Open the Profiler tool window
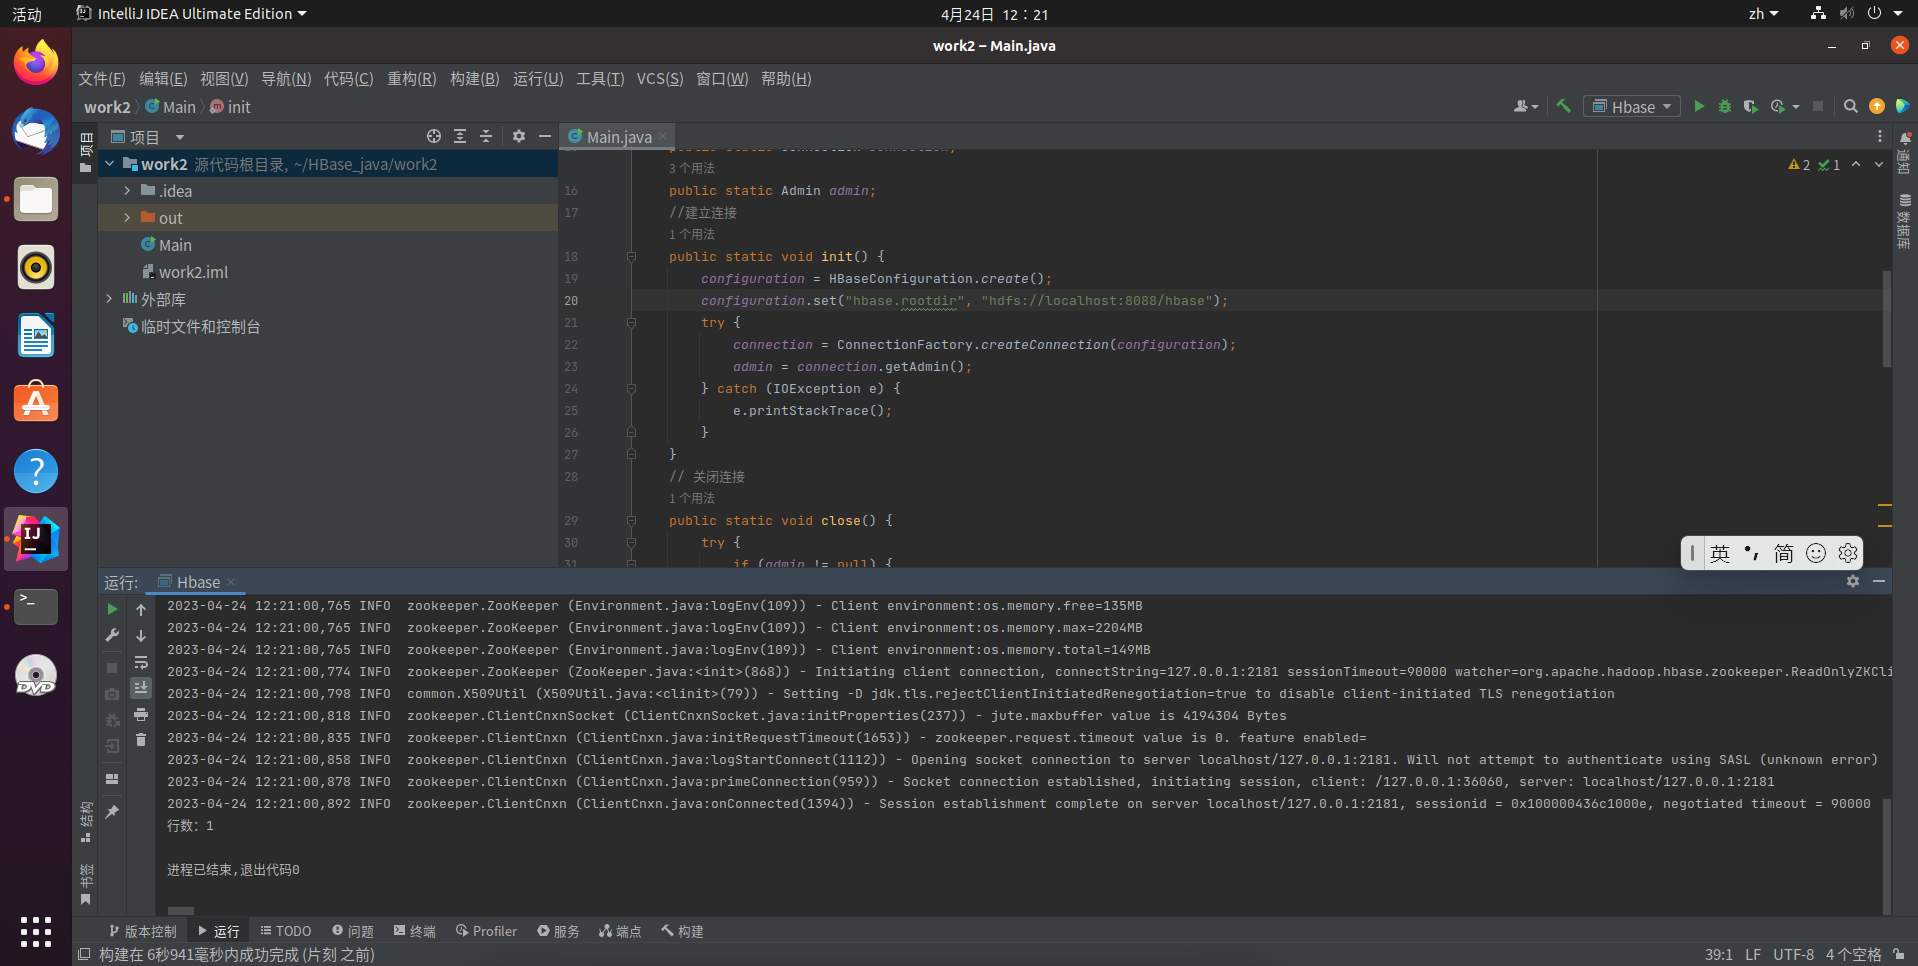The width and height of the screenshot is (1918, 966). click(x=486, y=931)
